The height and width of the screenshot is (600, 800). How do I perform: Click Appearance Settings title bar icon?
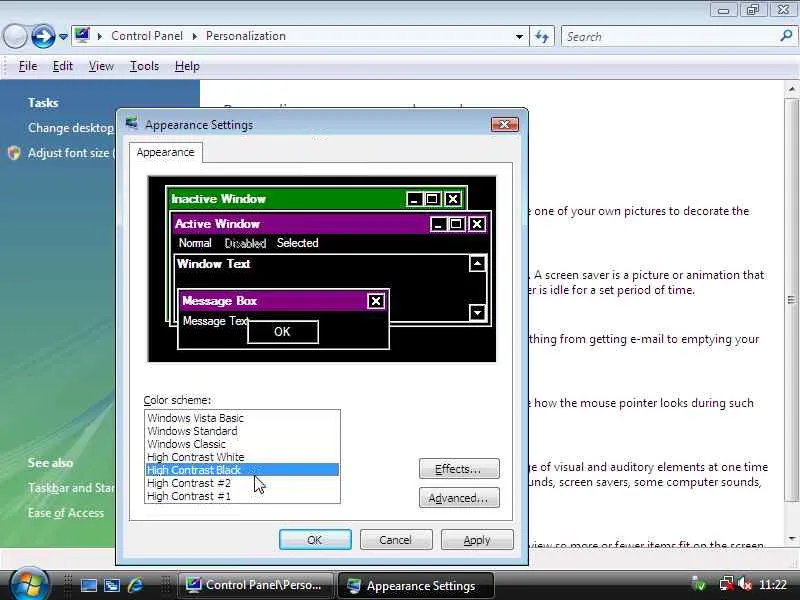coord(132,123)
